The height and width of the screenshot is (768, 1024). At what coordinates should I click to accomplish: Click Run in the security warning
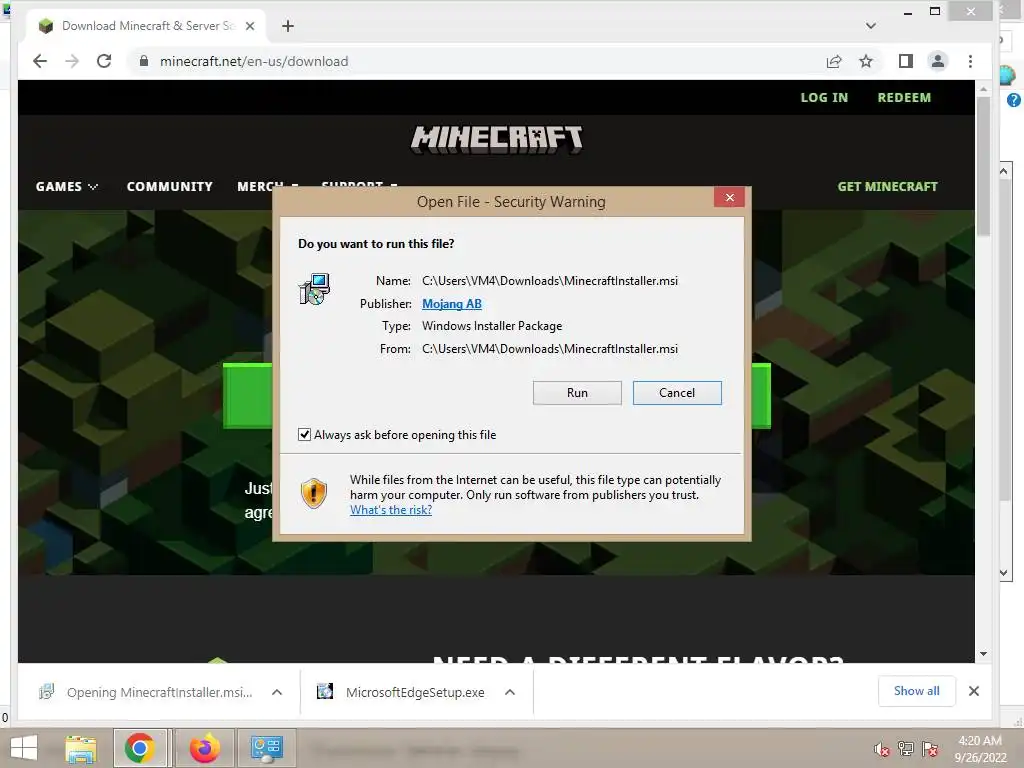(x=577, y=393)
